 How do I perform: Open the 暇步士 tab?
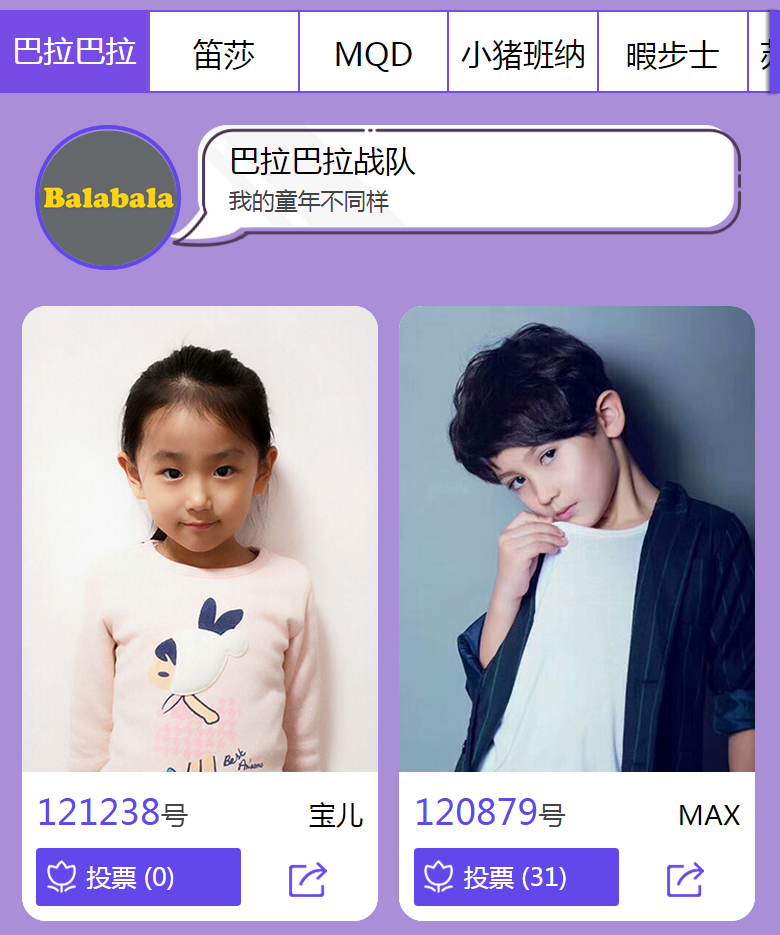(x=673, y=52)
